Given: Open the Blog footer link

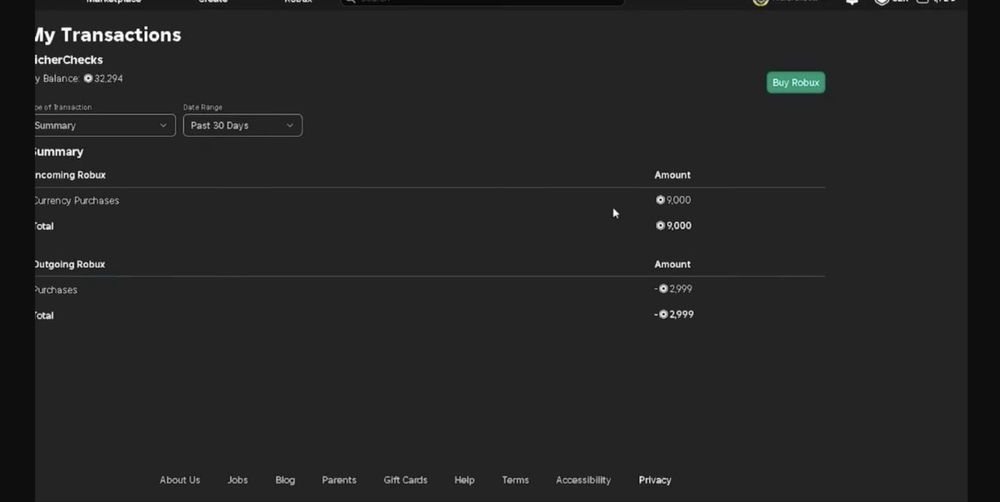Looking at the screenshot, I should pos(285,480).
